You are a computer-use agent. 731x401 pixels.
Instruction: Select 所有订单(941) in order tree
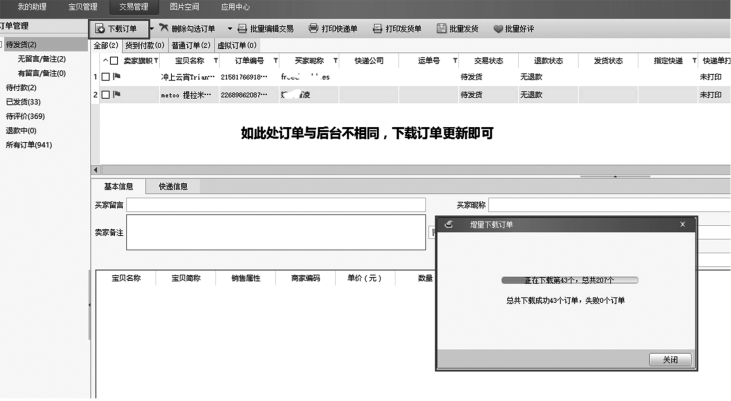coord(29,145)
